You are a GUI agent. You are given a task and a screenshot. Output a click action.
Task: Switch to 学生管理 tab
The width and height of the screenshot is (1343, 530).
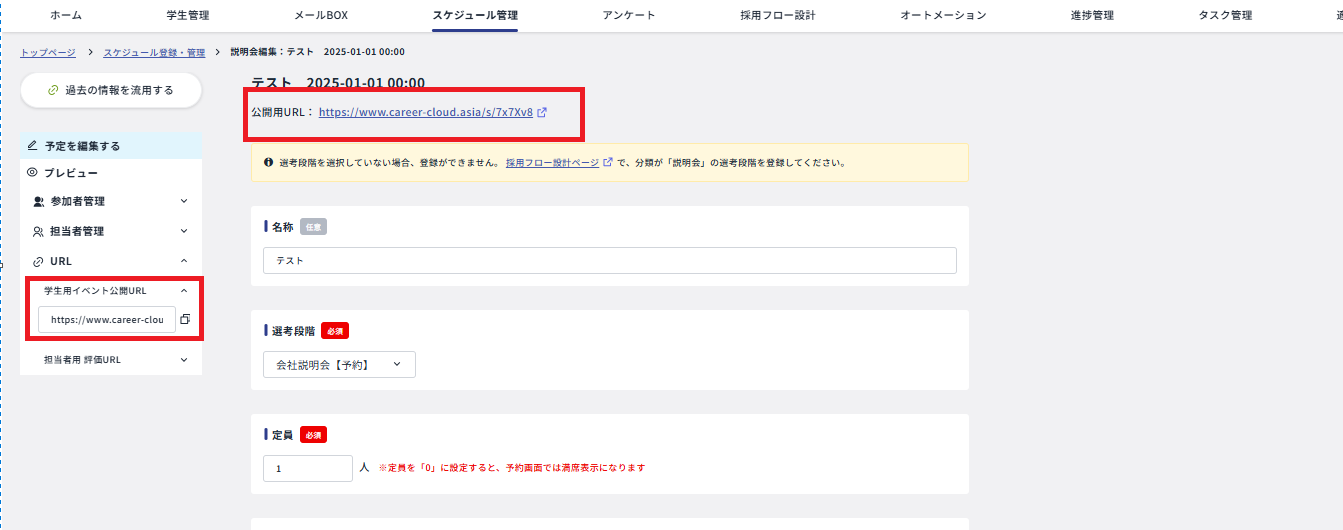click(188, 15)
